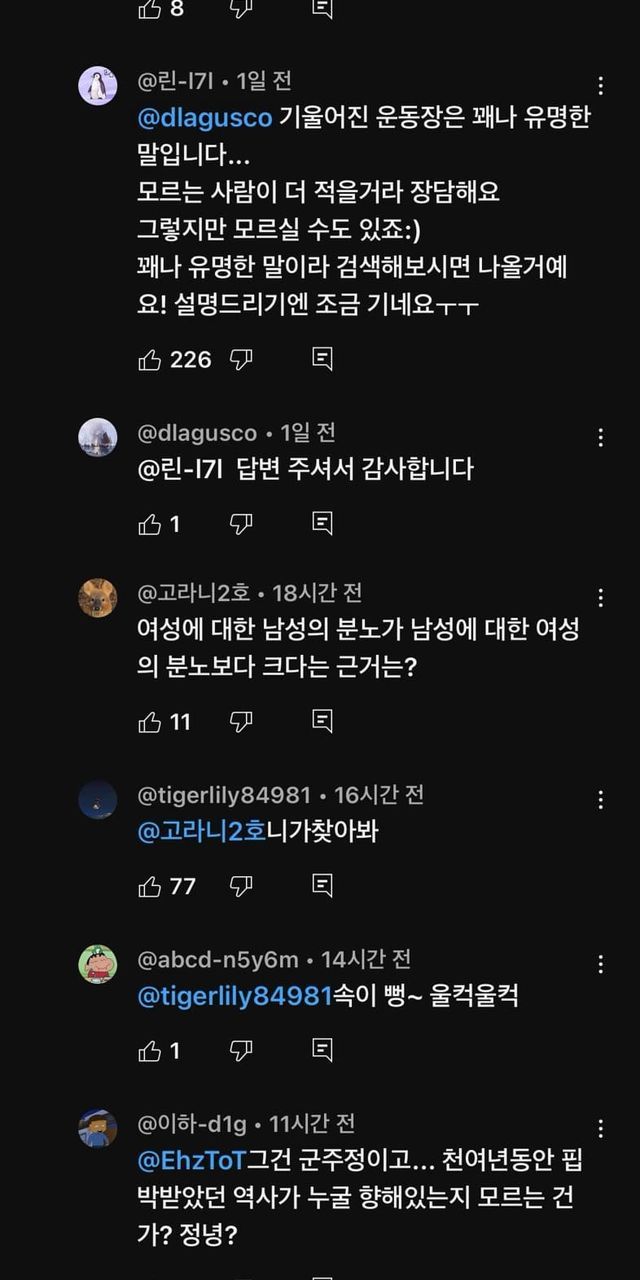Viewport: 640px width, 1280px height.
Task: Open the blue @dlagusco mention link
Action: (205, 118)
